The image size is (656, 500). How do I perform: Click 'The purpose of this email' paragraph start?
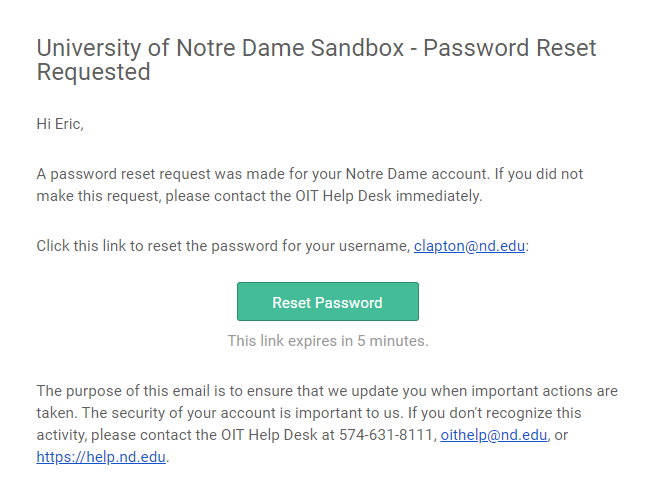pos(123,391)
